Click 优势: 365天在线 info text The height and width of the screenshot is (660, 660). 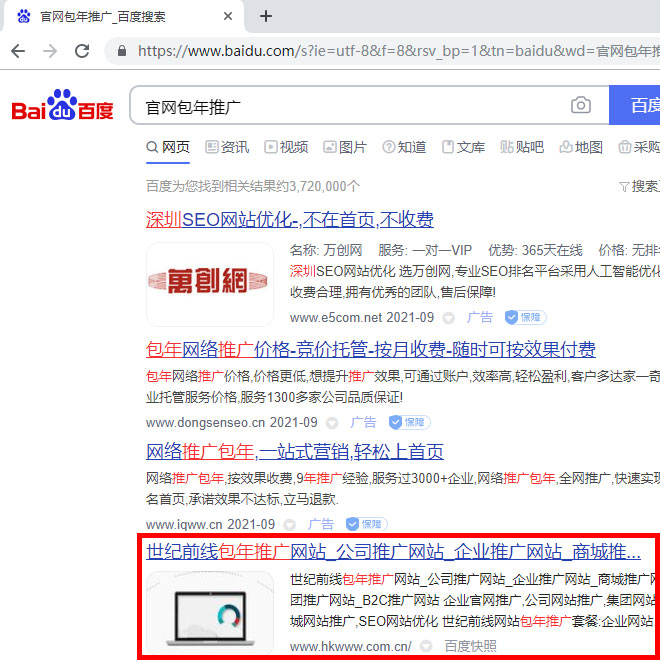pyautogui.click(x=535, y=250)
